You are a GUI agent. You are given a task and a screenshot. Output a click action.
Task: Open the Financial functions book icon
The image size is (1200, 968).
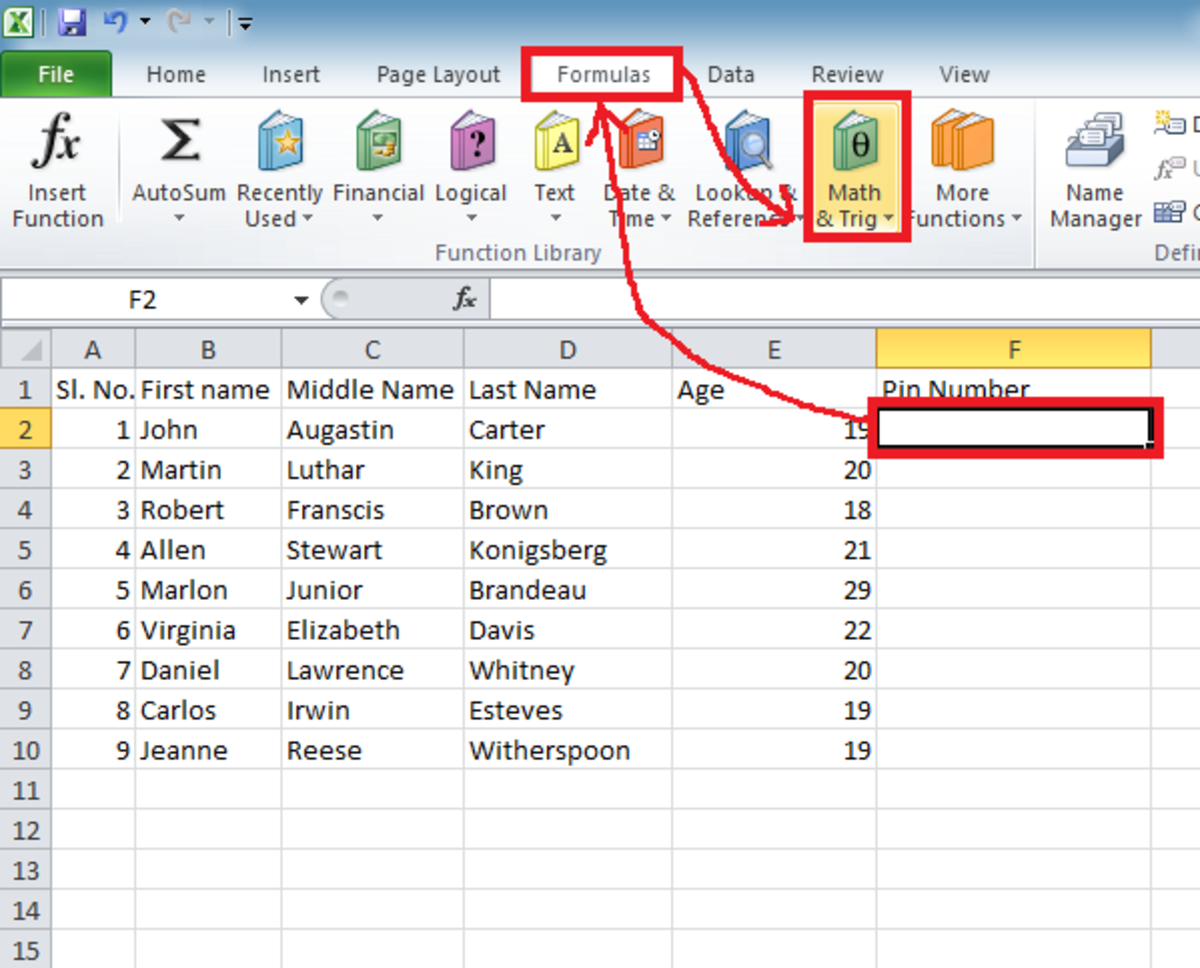click(378, 143)
